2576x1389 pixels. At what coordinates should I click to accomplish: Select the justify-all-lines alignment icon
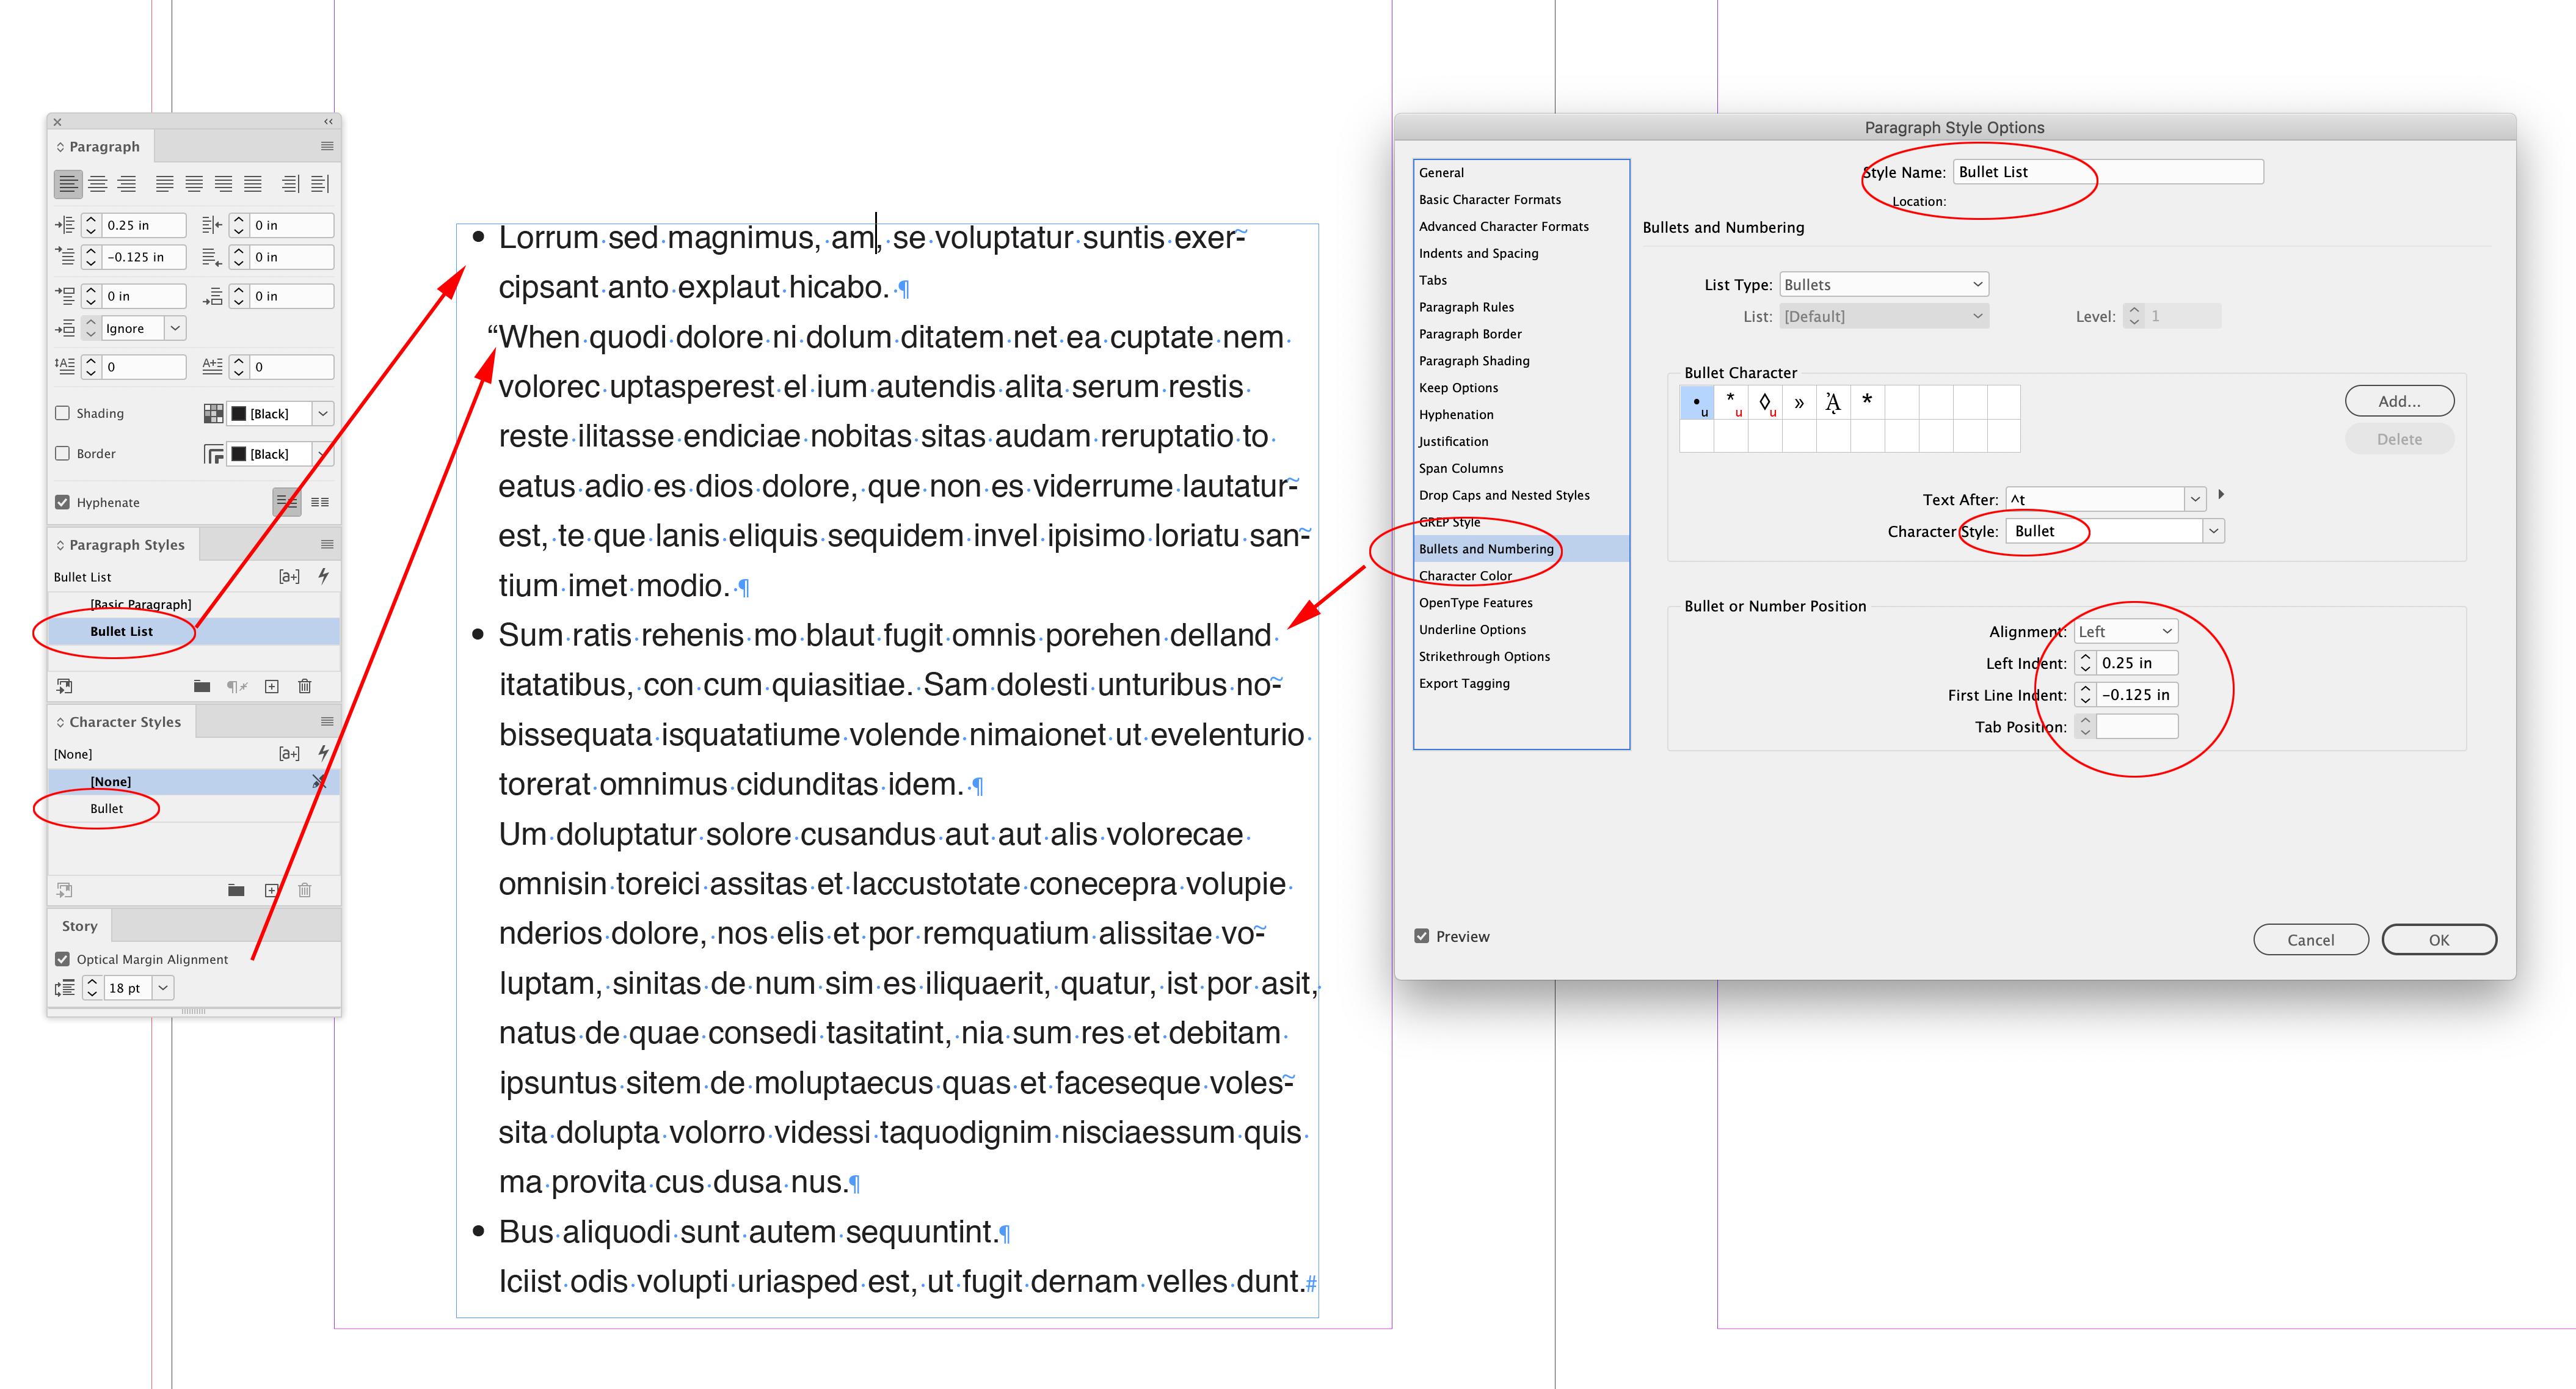tap(252, 183)
